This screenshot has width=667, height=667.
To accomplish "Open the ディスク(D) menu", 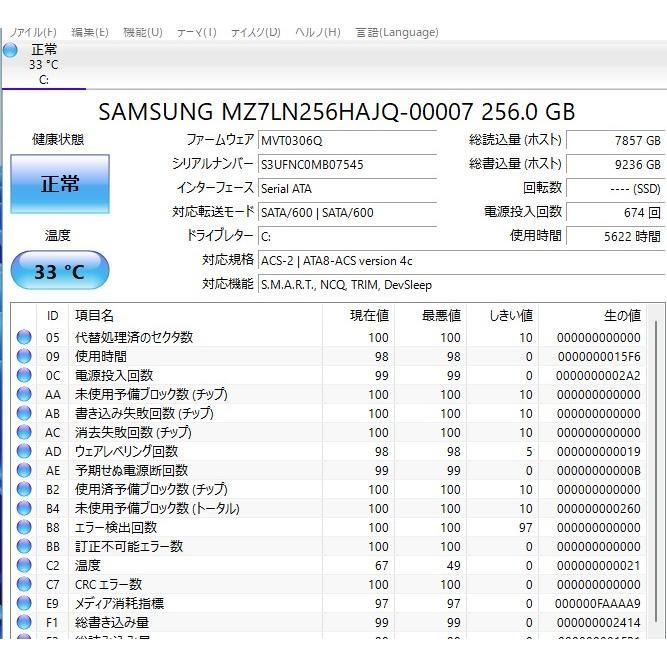I will (255, 32).
